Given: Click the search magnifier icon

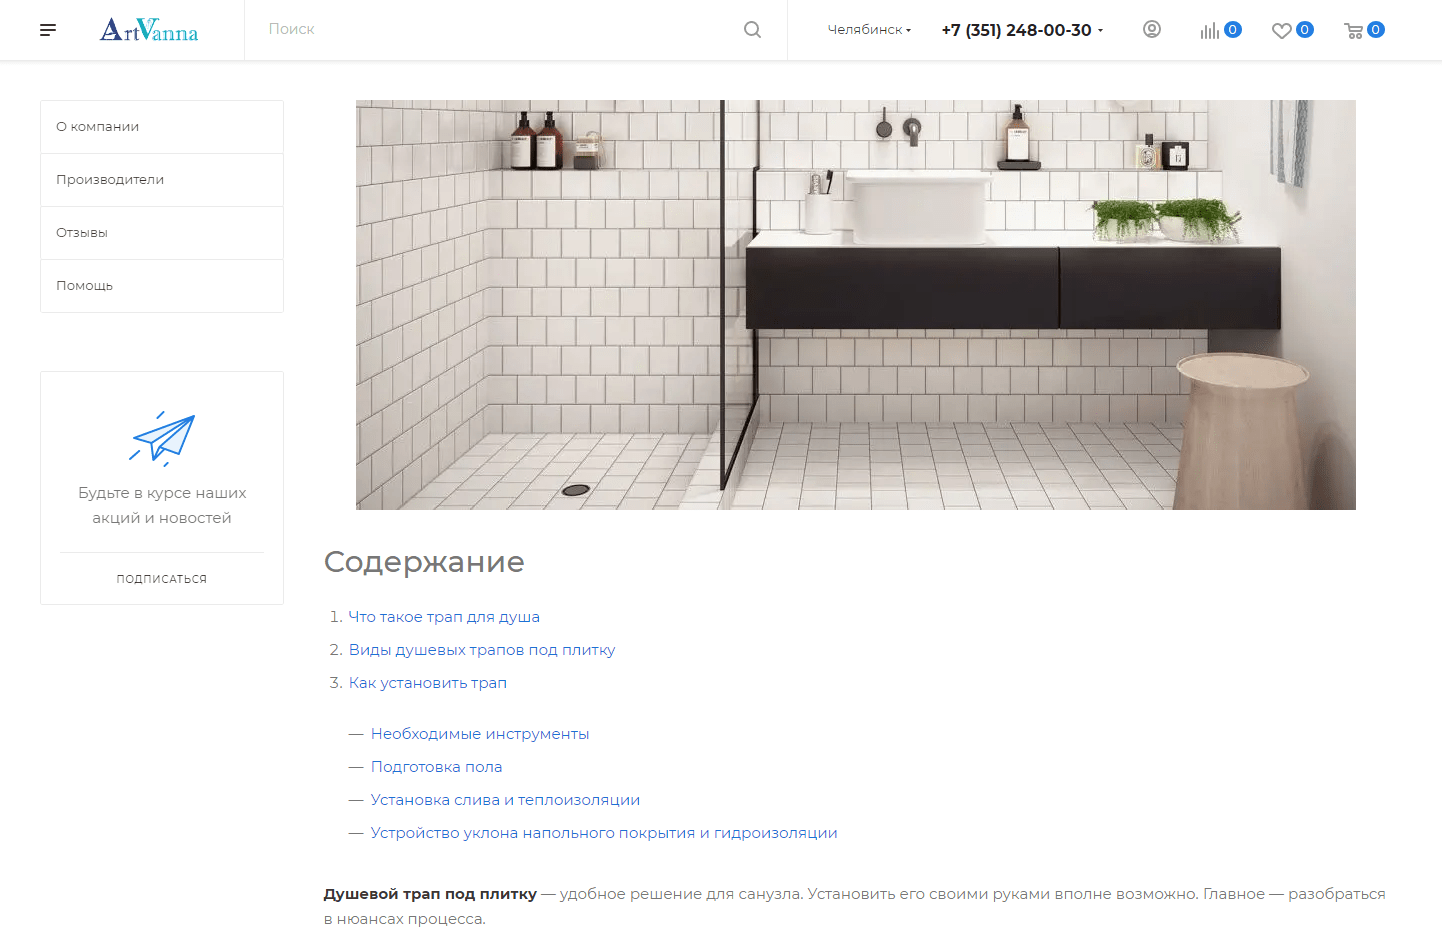Looking at the screenshot, I should pos(753,30).
